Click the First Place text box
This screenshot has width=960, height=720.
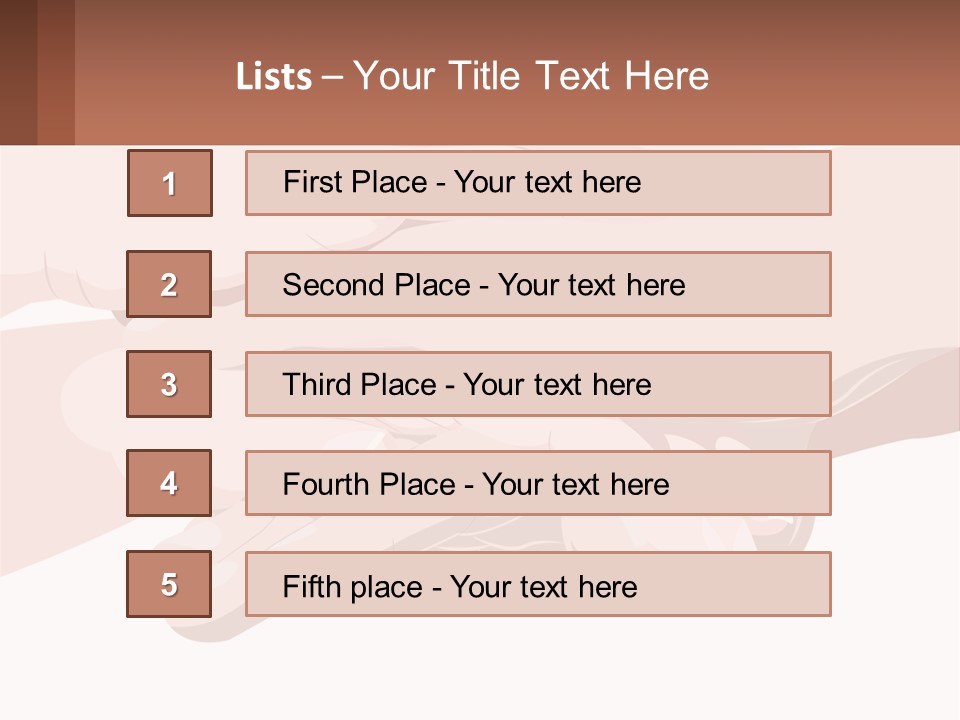[538, 183]
